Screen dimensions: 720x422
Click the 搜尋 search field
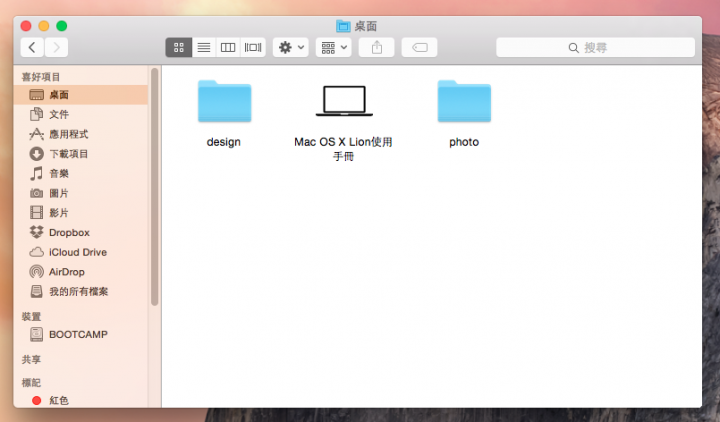[x=596, y=47]
